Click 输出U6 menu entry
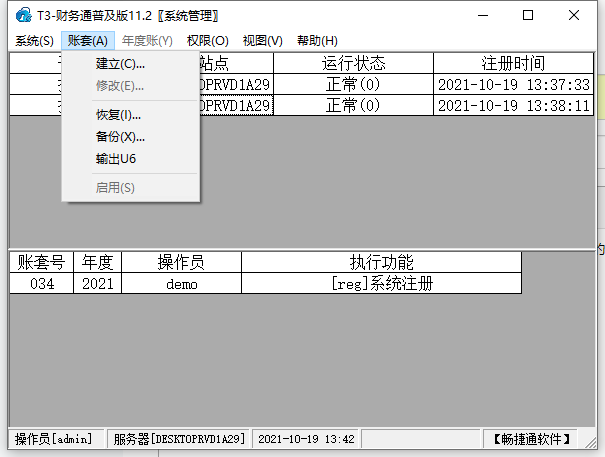 pyautogui.click(x=131, y=159)
